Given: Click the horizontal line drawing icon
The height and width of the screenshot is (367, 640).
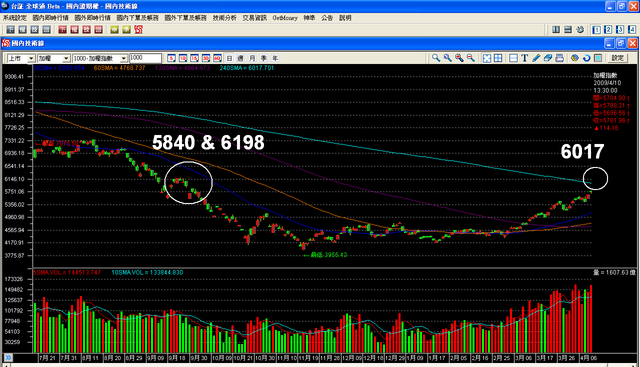Looking at the screenshot, I should pos(513,58).
